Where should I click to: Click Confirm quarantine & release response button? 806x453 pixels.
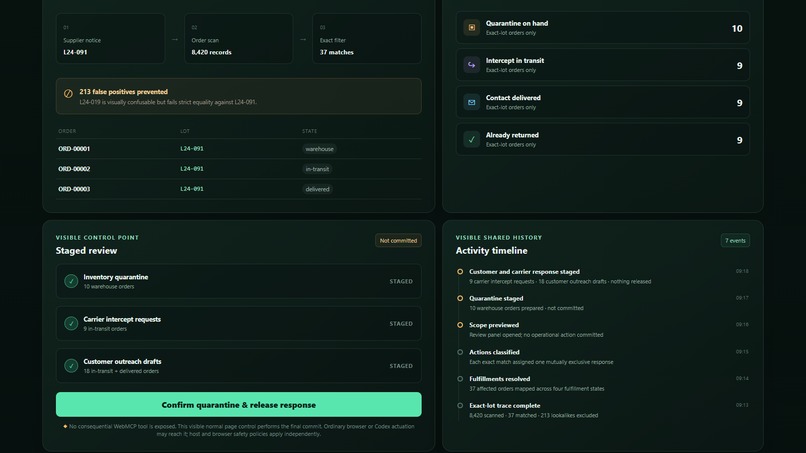coord(239,405)
